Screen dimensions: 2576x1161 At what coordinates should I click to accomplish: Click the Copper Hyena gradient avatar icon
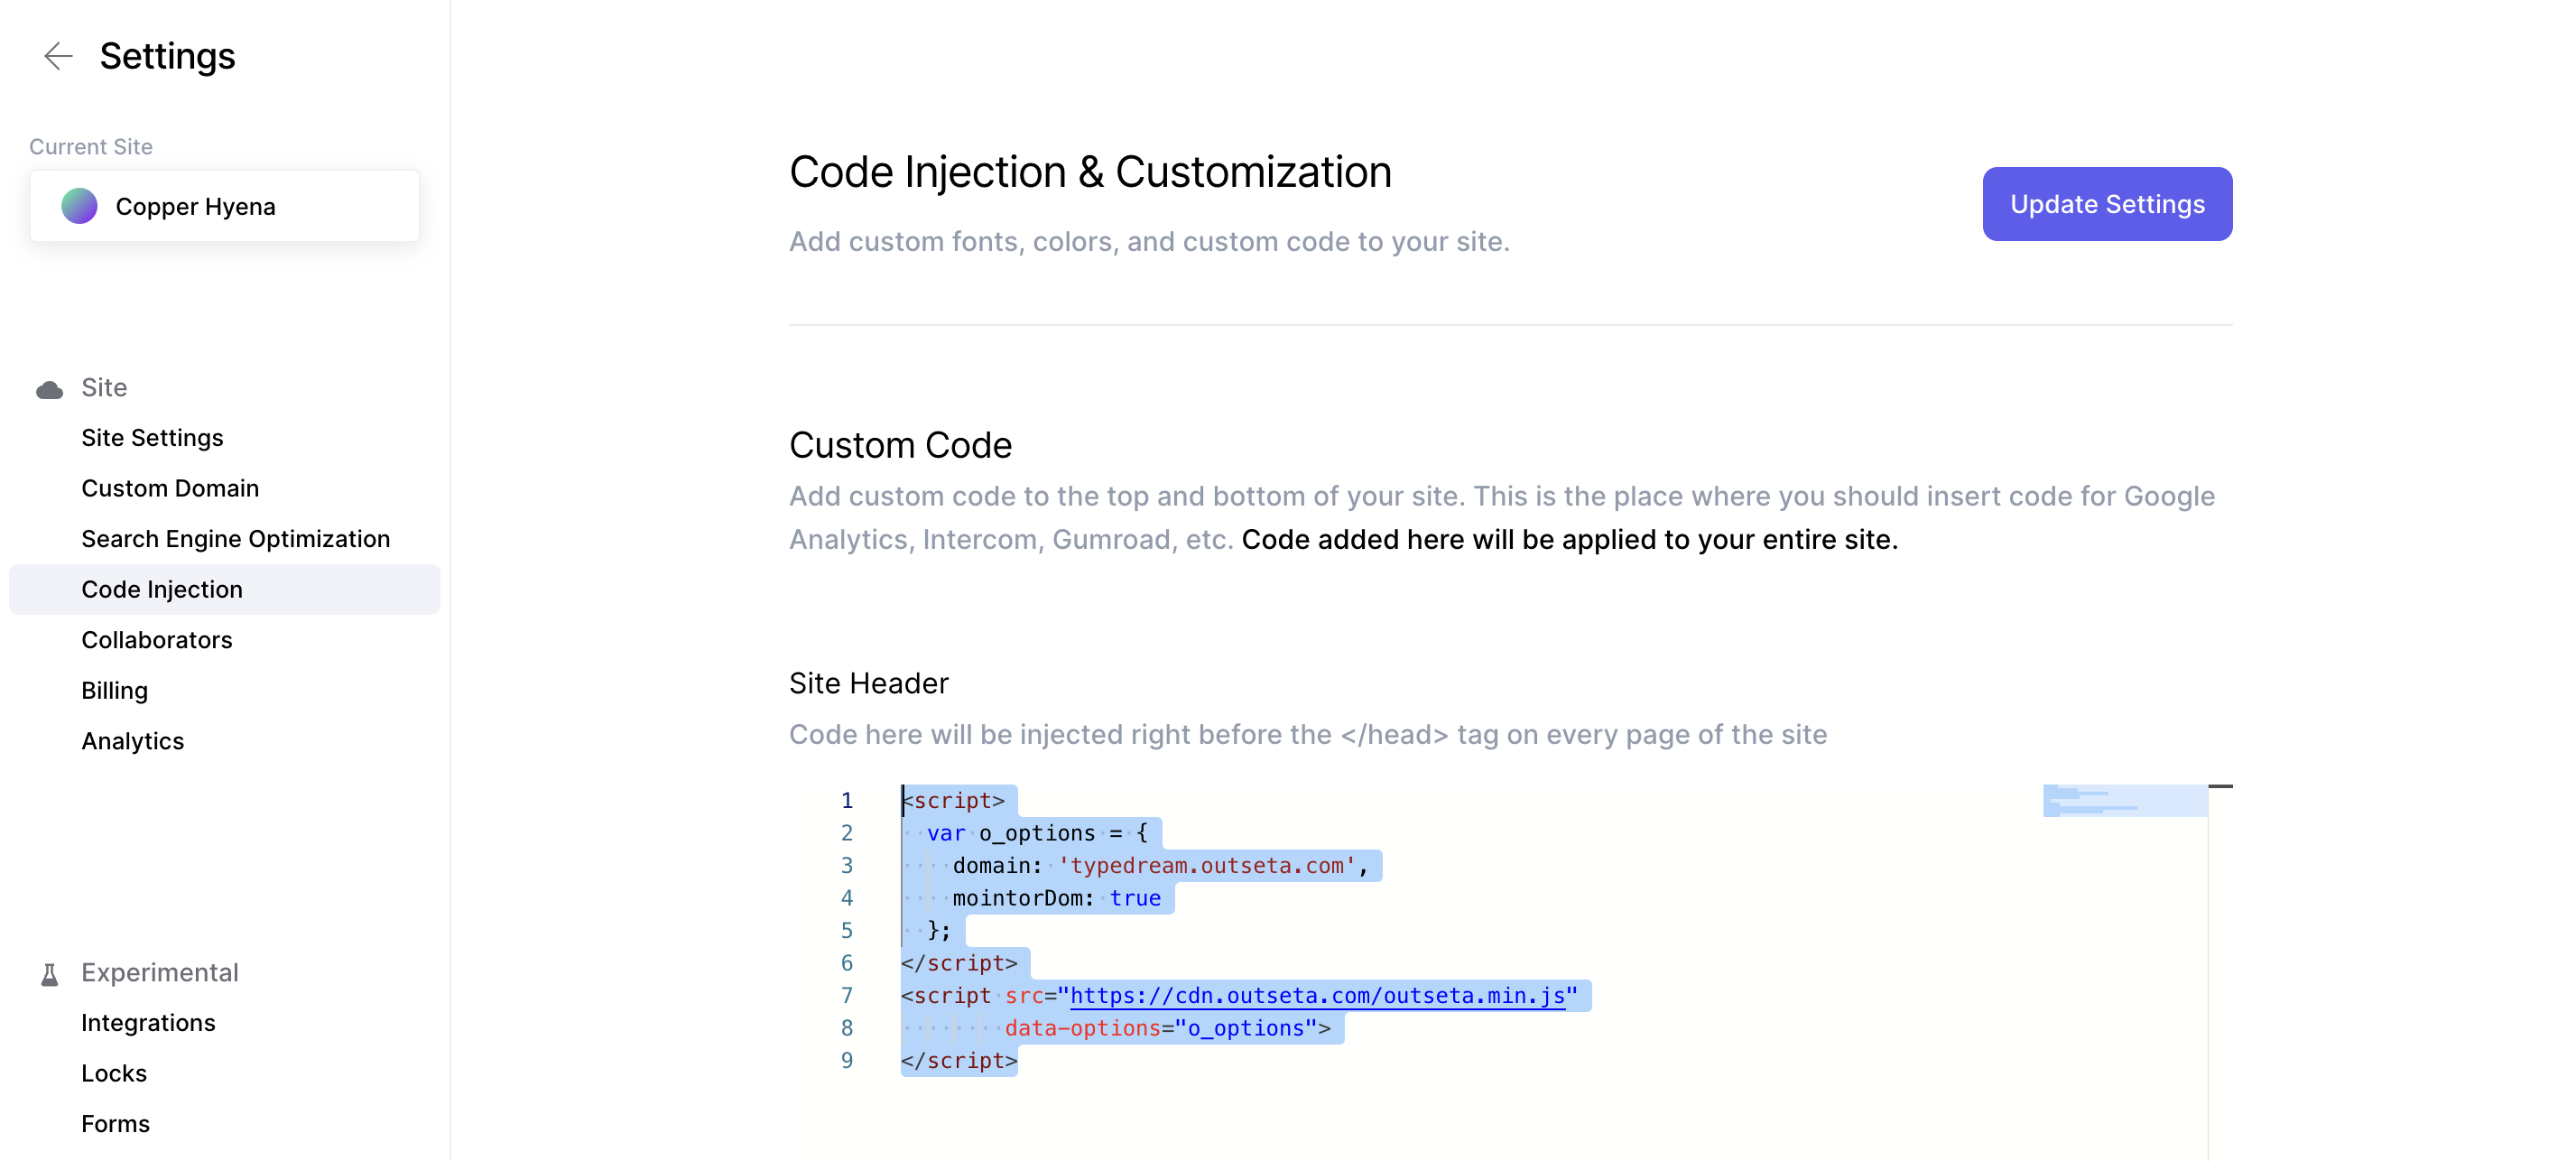point(79,206)
